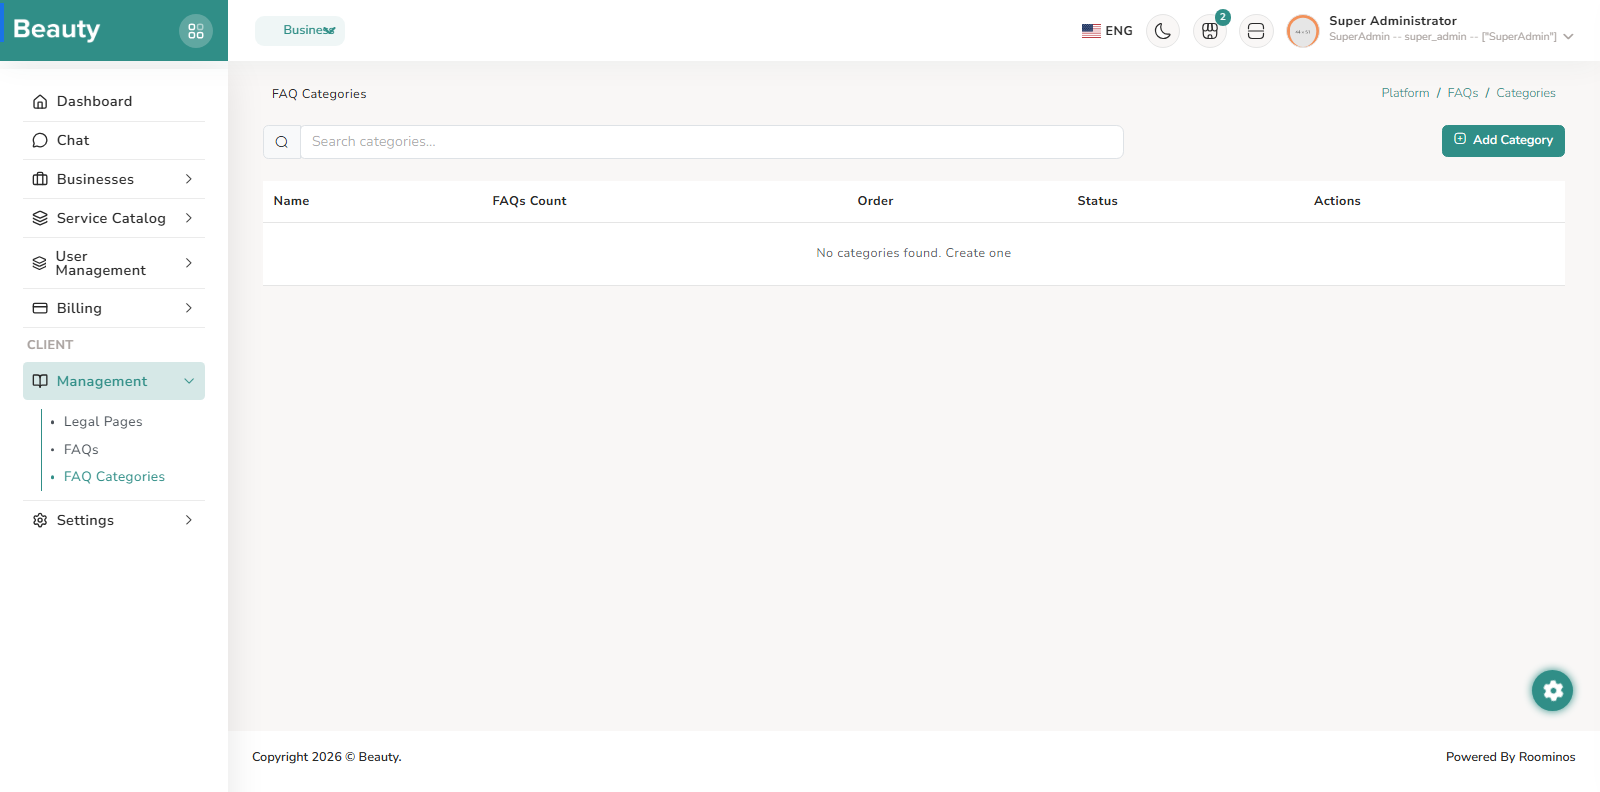Expand the Businesses chevron arrow

(189, 179)
